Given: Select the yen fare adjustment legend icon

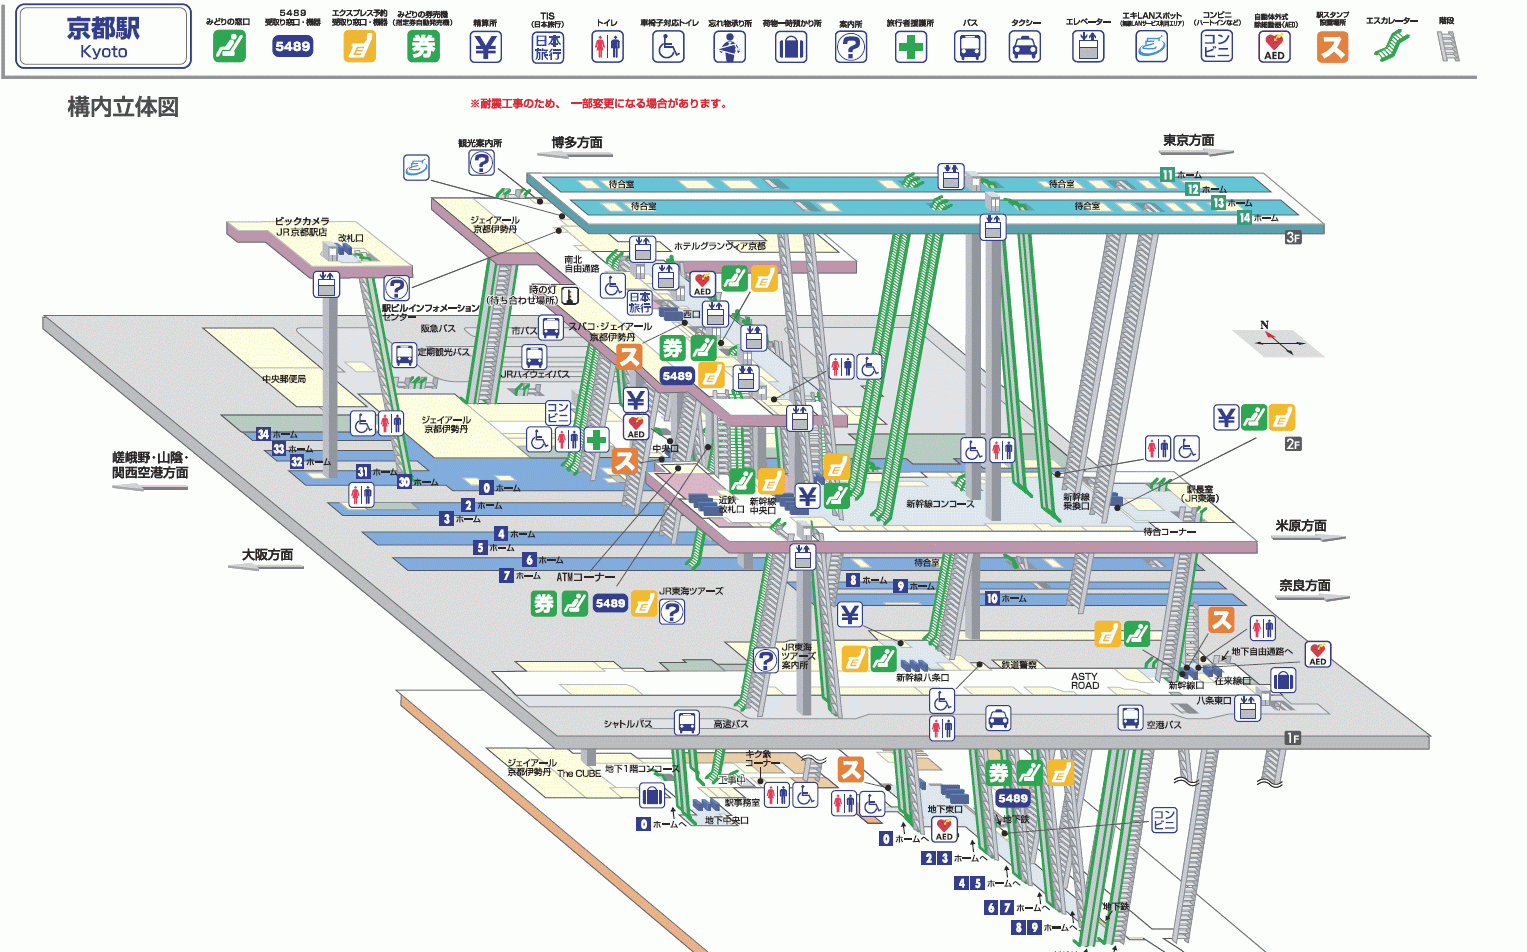Looking at the screenshot, I should click(x=486, y=47).
